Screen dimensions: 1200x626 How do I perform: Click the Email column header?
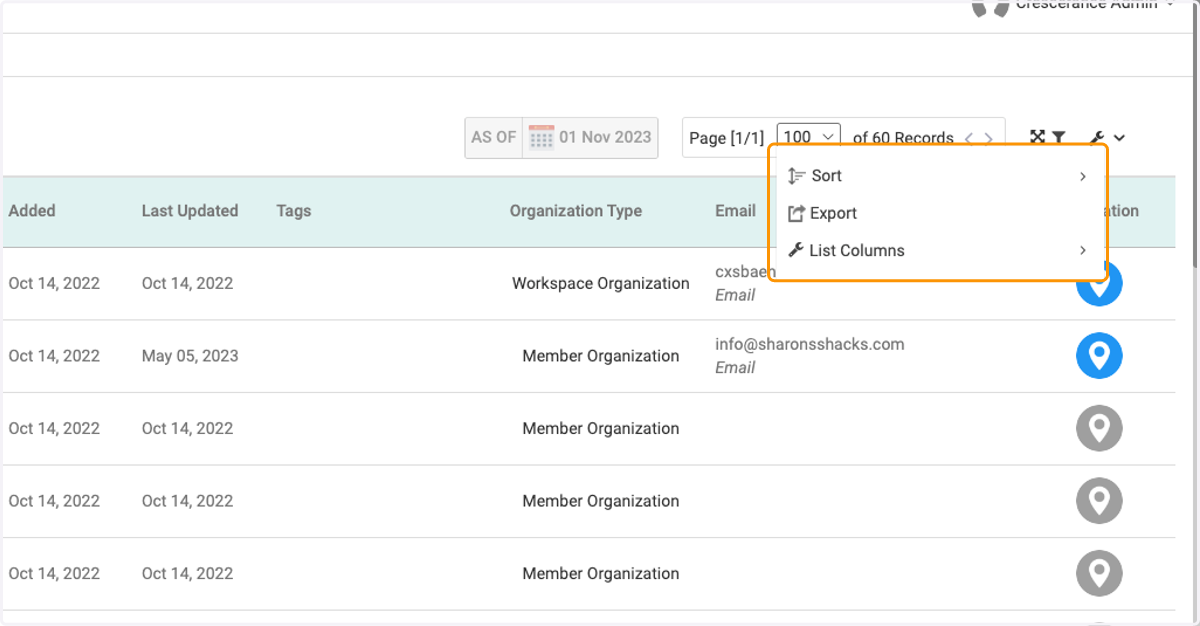click(735, 211)
